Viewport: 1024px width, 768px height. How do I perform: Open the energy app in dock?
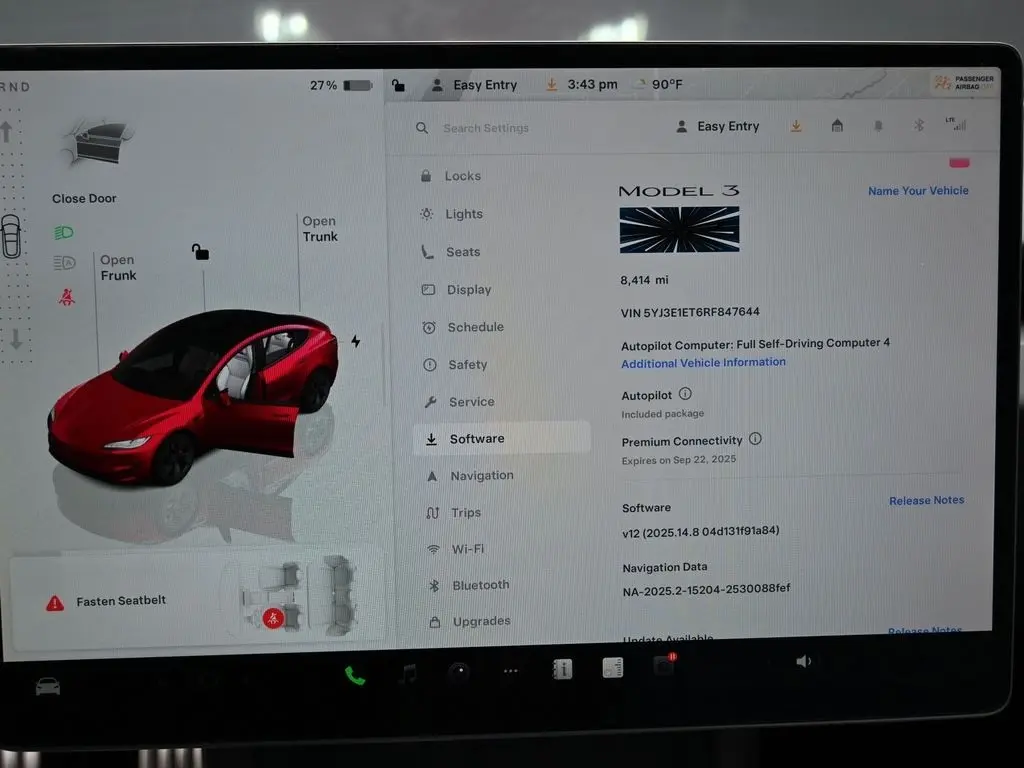click(x=613, y=667)
